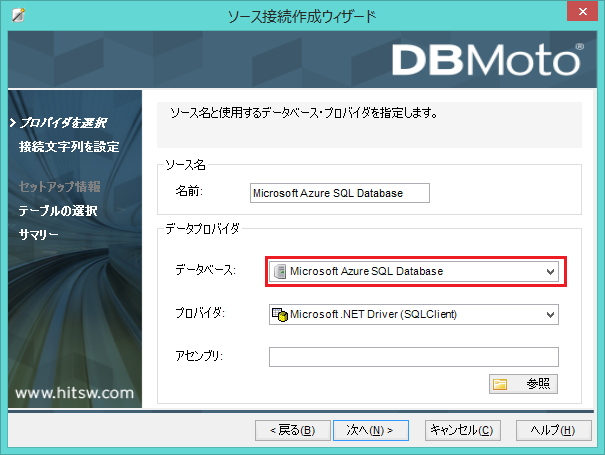Screen dimensions: 605x455
Task: Click the 名前 source name input field
Action: tap(340, 193)
